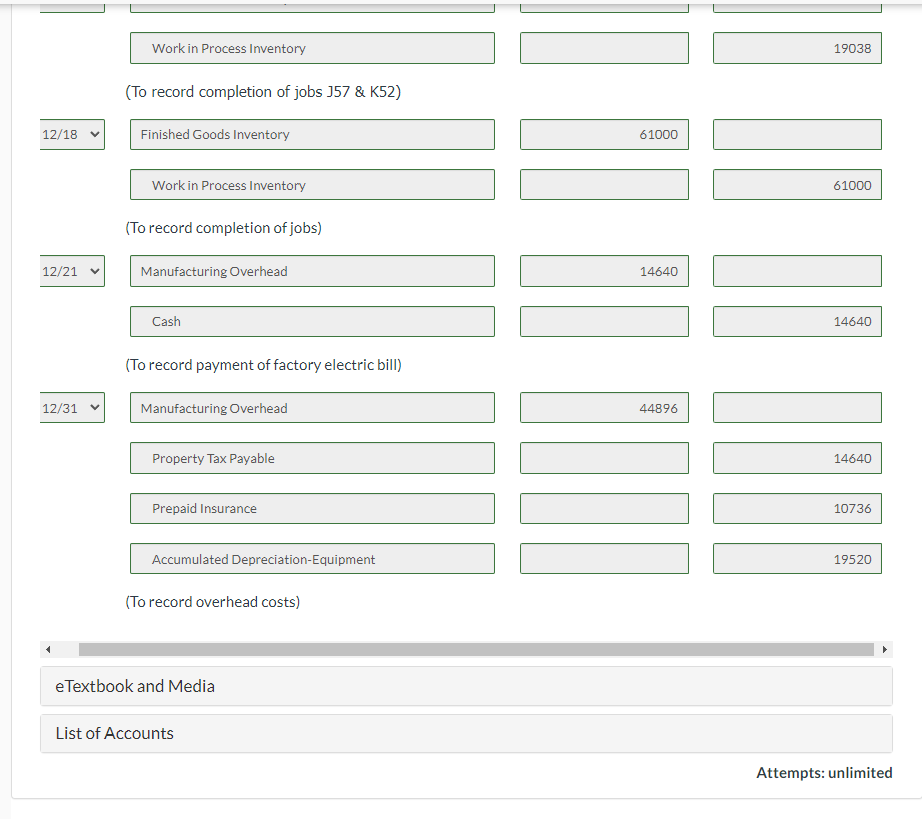Click the 14640 credit field for Cash

tap(796, 321)
